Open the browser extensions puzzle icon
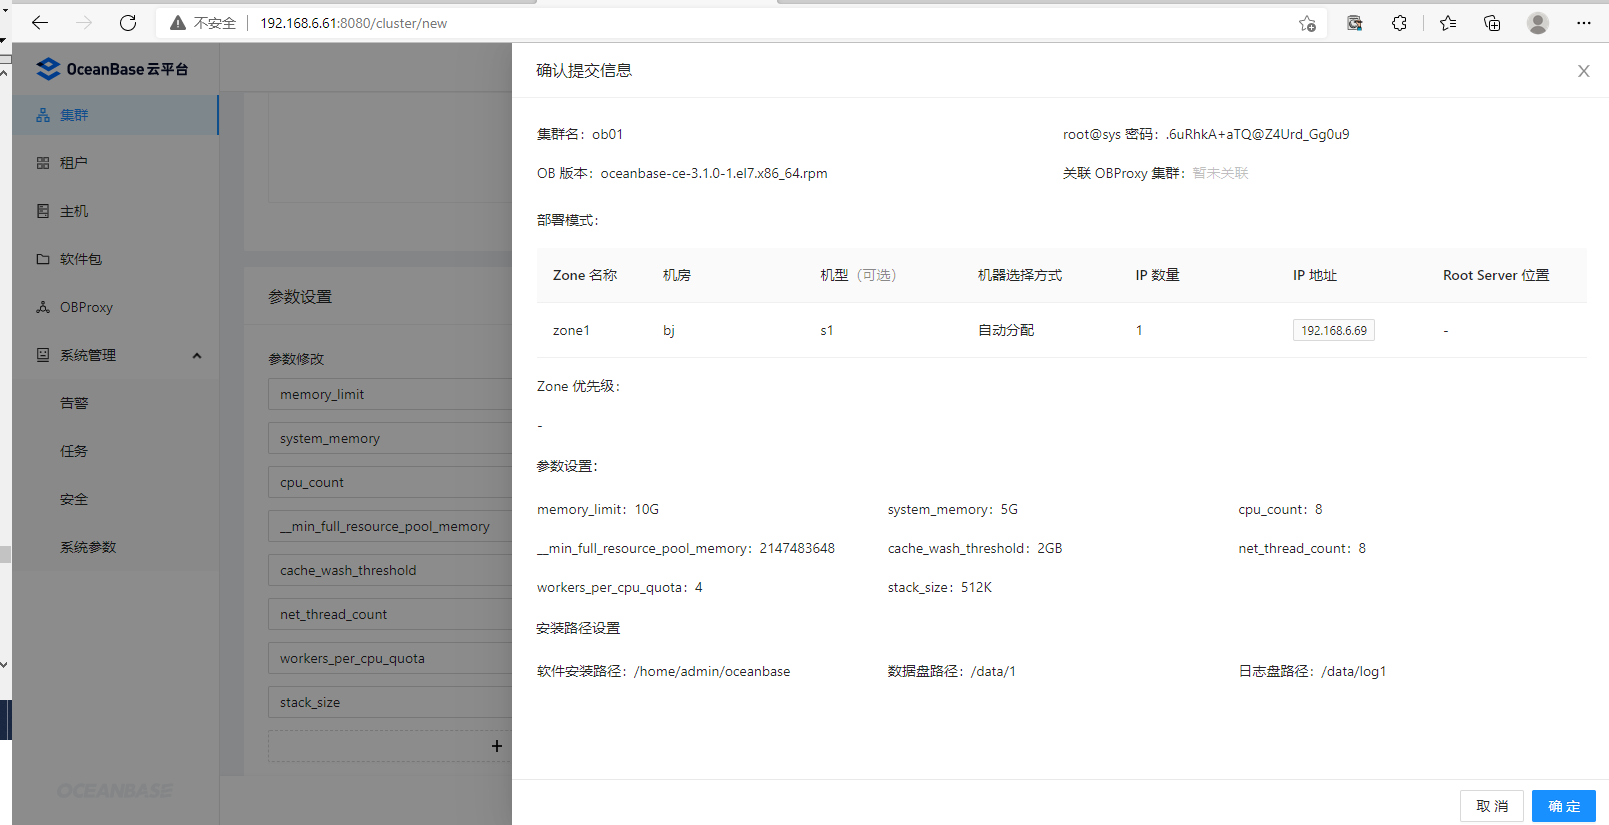This screenshot has height=825, width=1609. coord(1399,23)
